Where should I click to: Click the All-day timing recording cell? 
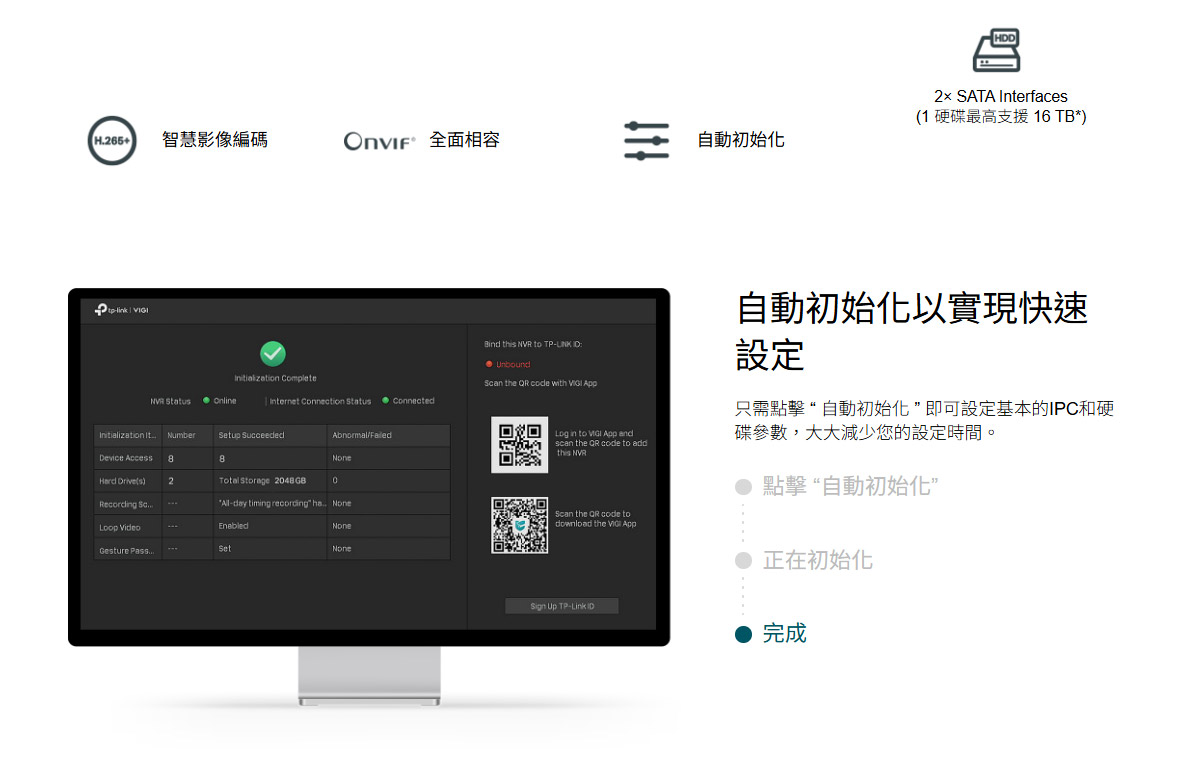(272, 503)
